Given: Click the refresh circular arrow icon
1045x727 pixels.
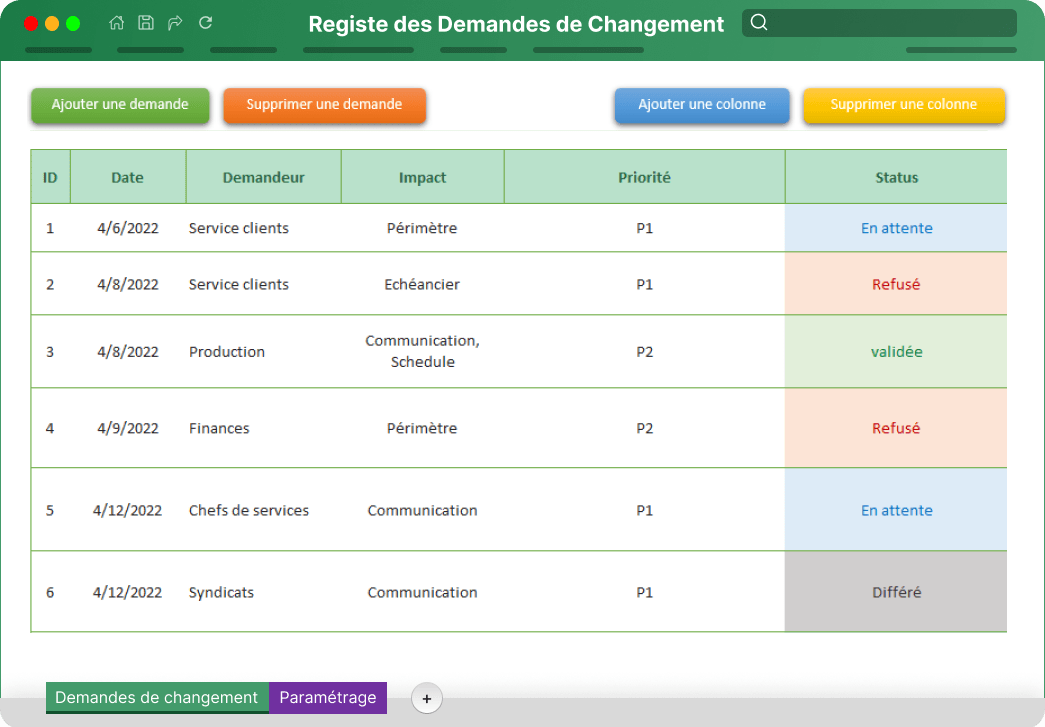Looking at the screenshot, I should [x=205, y=23].
